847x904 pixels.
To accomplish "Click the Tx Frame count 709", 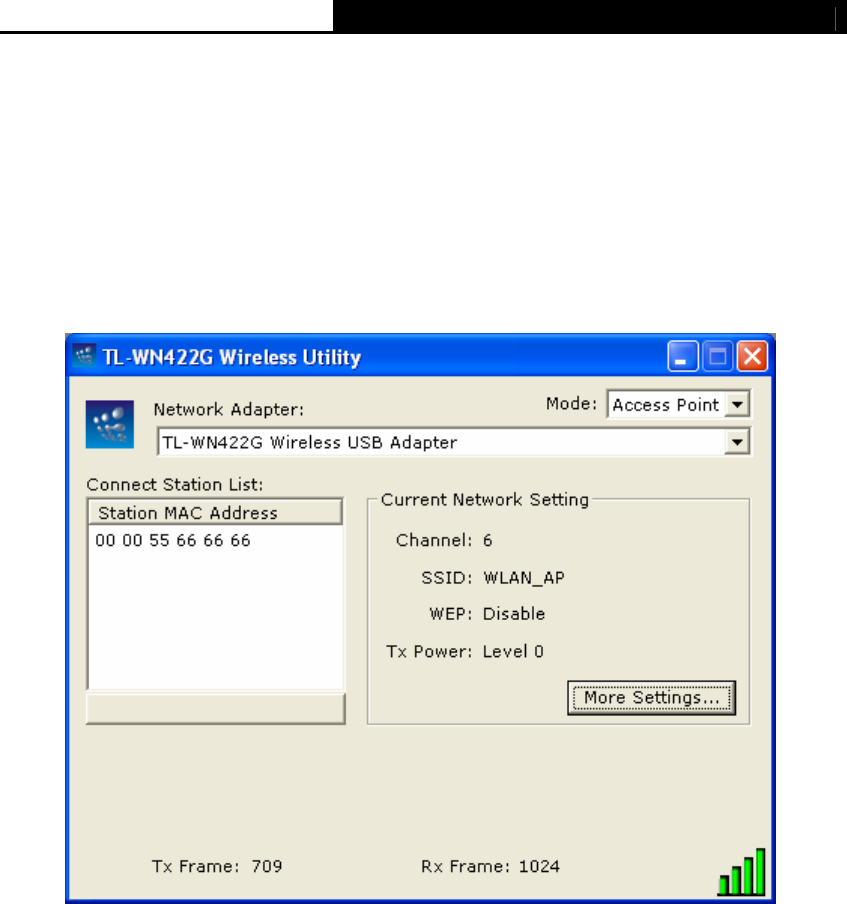I will point(267,866).
